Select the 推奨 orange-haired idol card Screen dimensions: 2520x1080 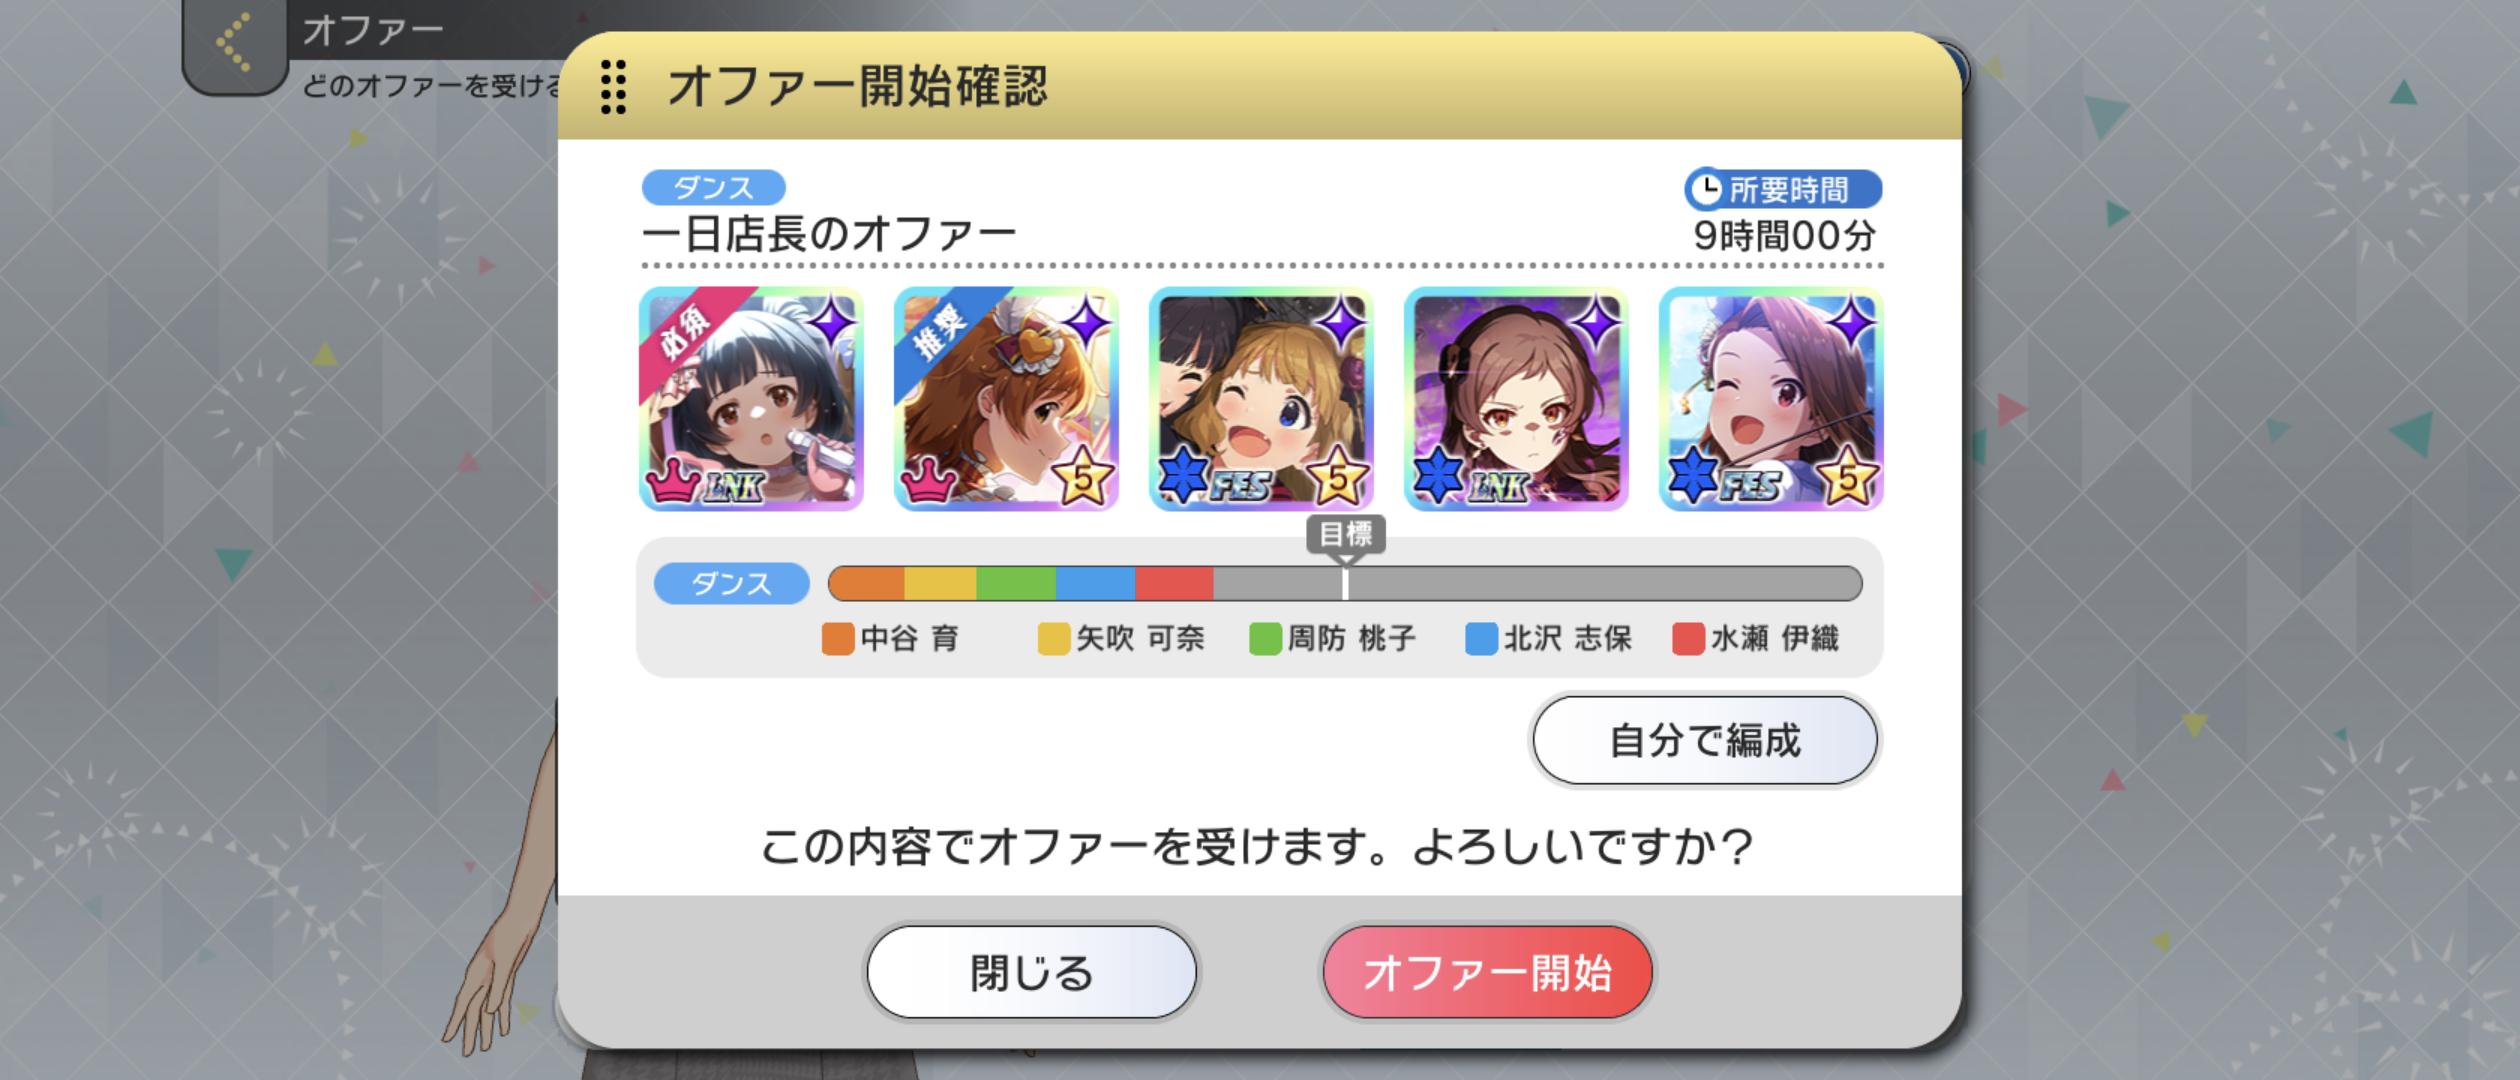(x=1006, y=399)
